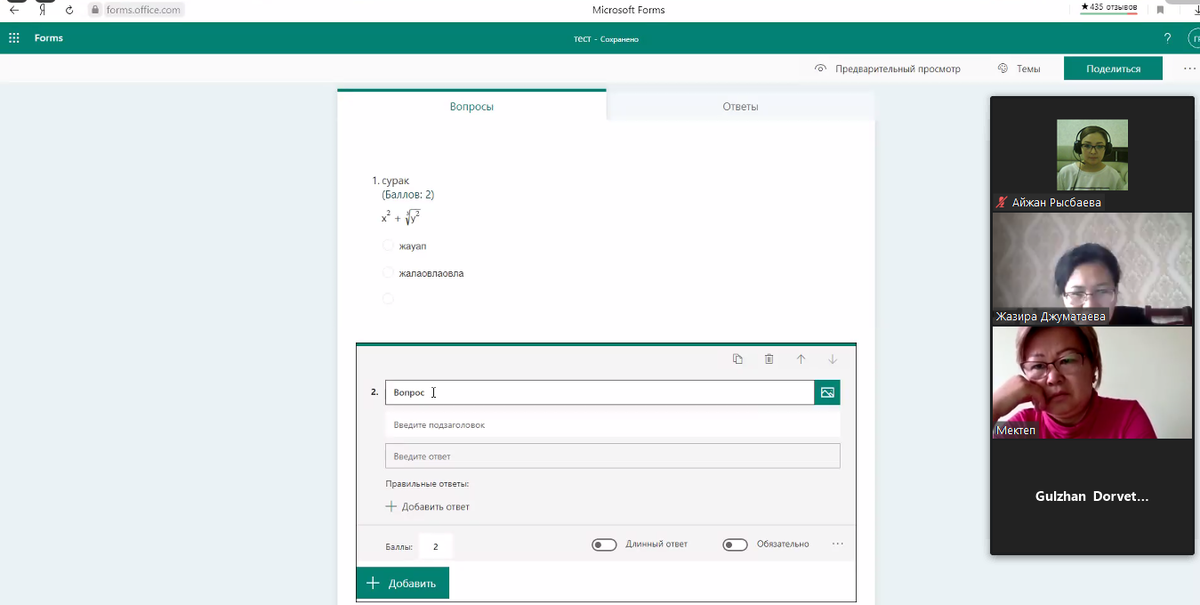The image size is (1200, 605).
Task: Move question 2 down with the arrow
Action: [832, 359]
